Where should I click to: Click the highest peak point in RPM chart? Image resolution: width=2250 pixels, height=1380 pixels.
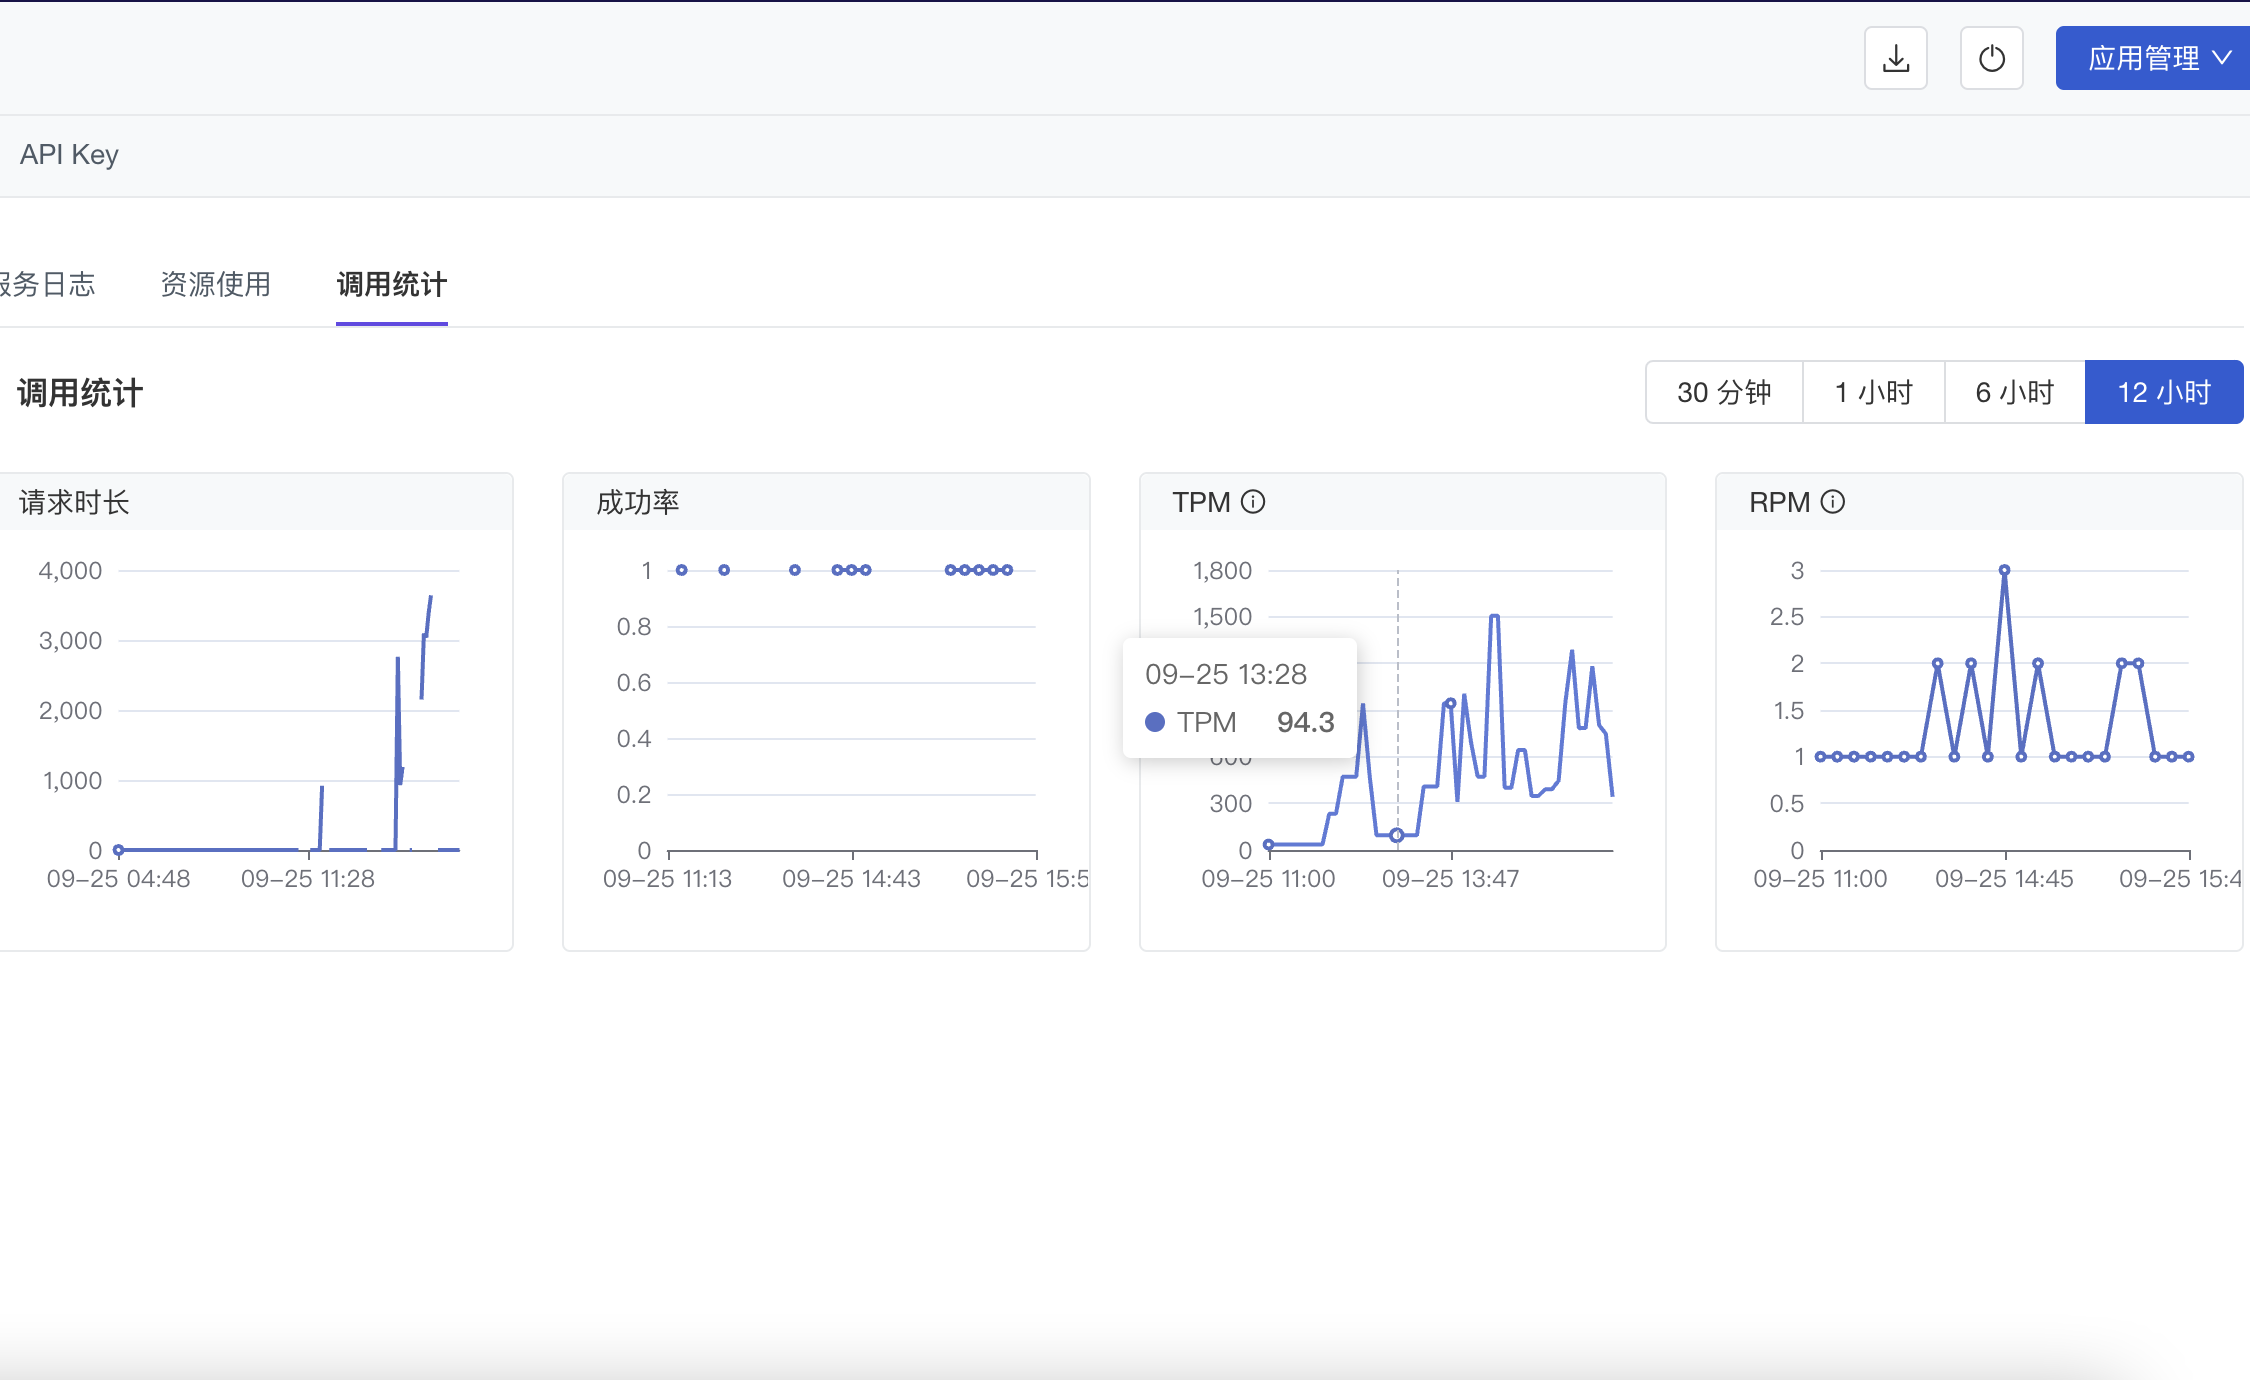click(x=2004, y=570)
